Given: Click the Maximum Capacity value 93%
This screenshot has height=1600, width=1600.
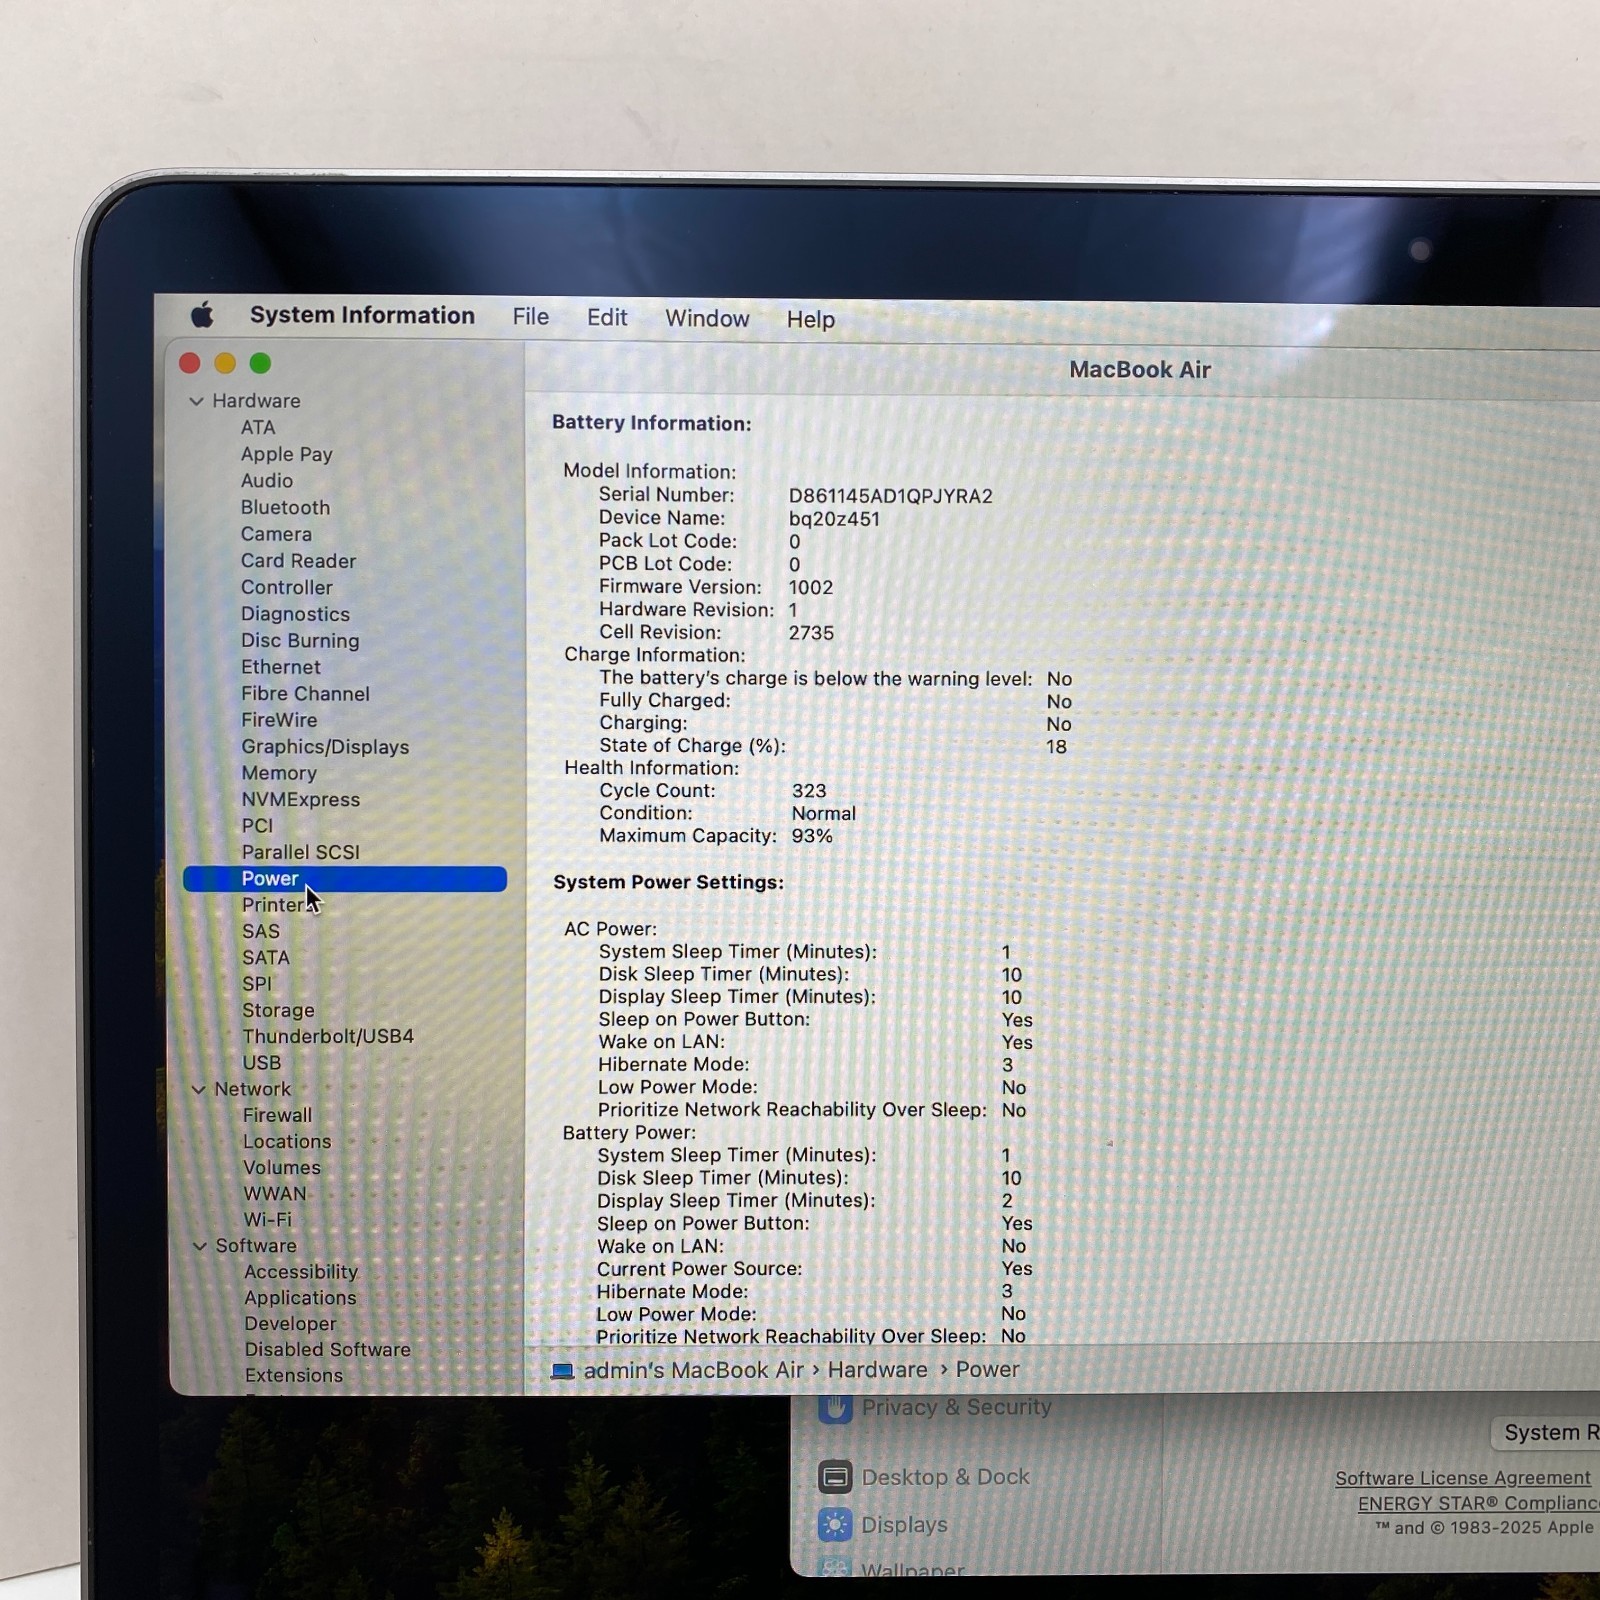Looking at the screenshot, I should click(x=812, y=836).
